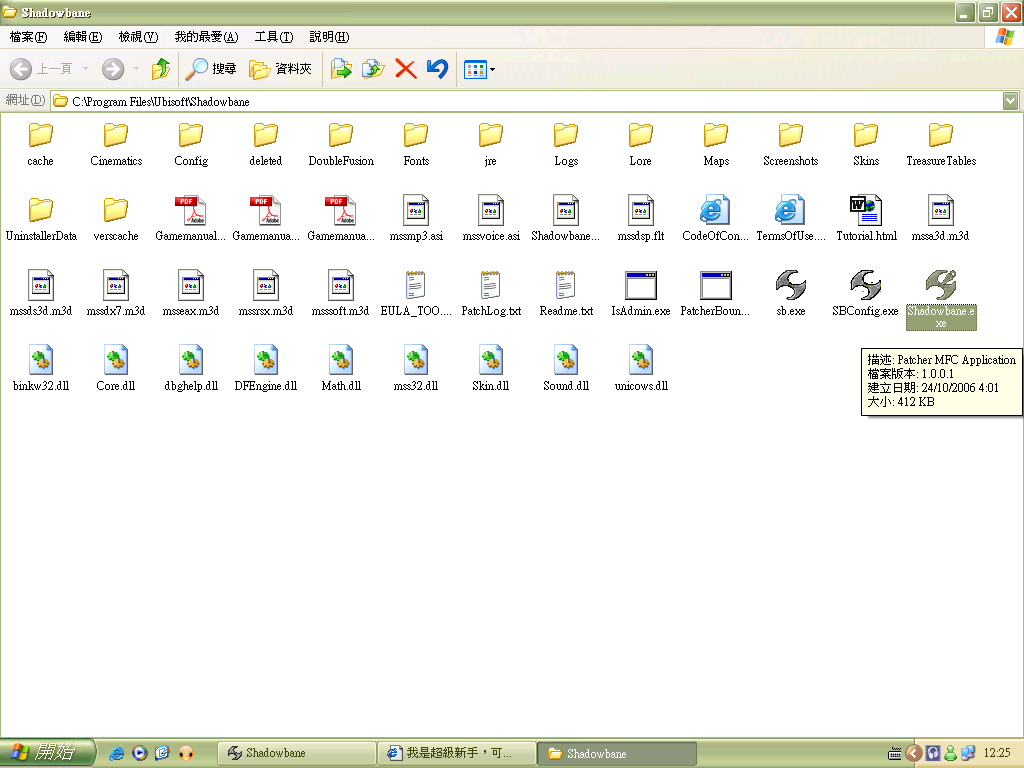Select the Skins folder
Viewport: 1024px width, 768px height.
866,144
